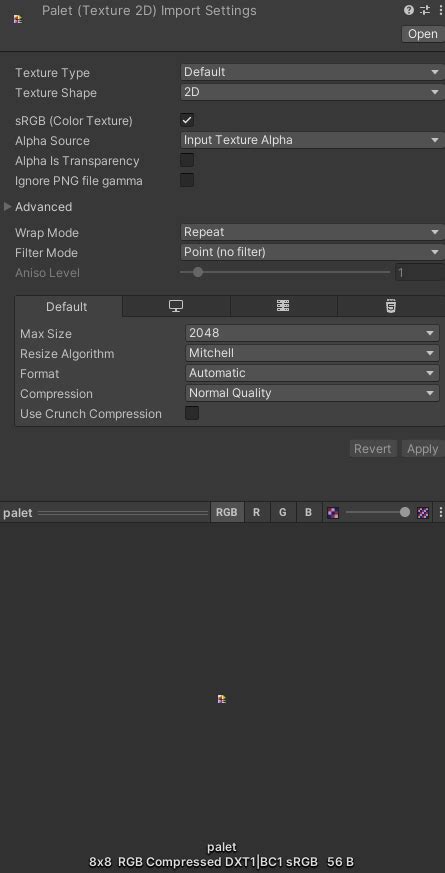The image size is (445, 873).
Task: Select the dedicated server platform tab
Action: click(x=283, y=306)
